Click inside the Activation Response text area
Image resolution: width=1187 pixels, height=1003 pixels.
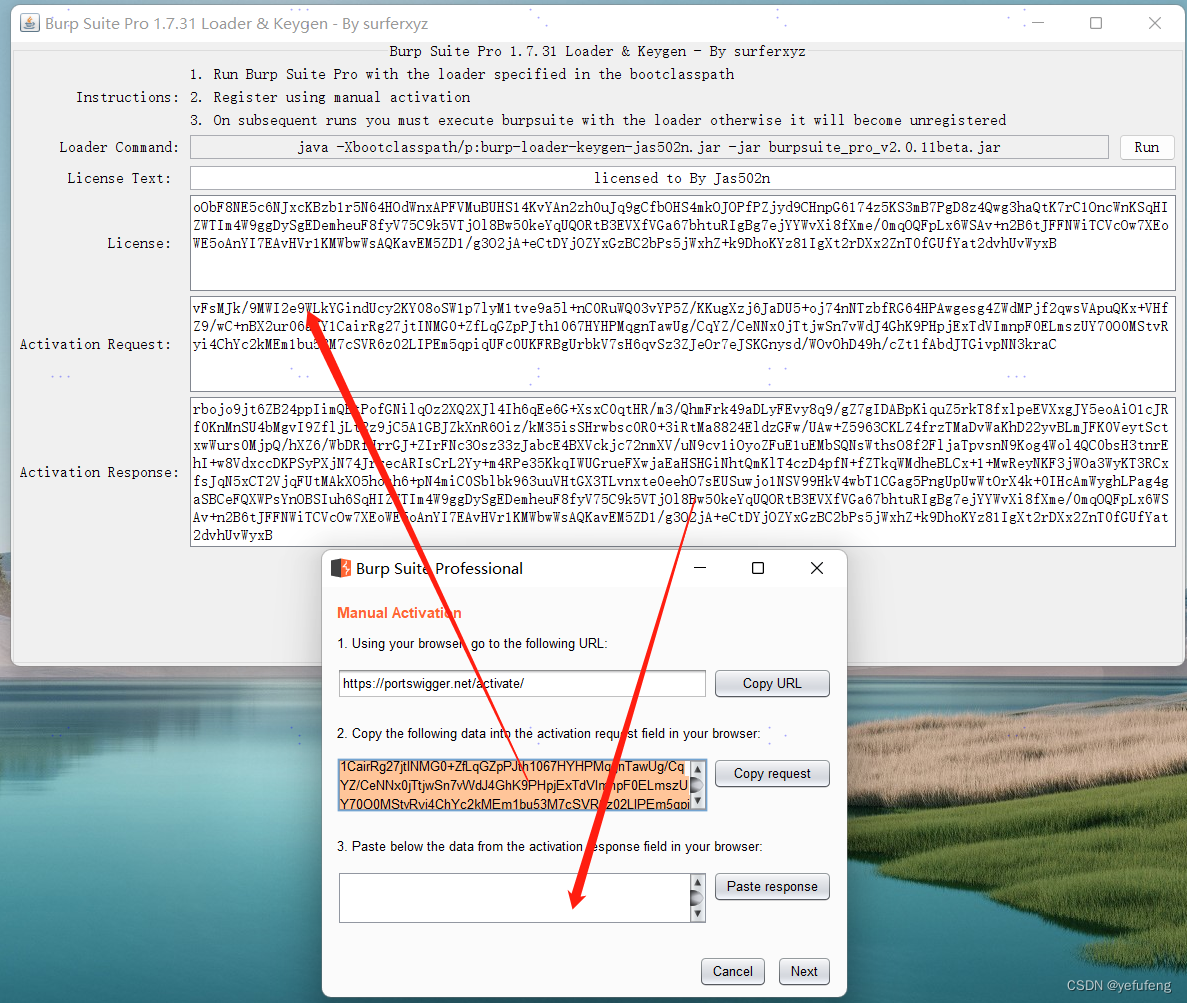tap(682, 472)
